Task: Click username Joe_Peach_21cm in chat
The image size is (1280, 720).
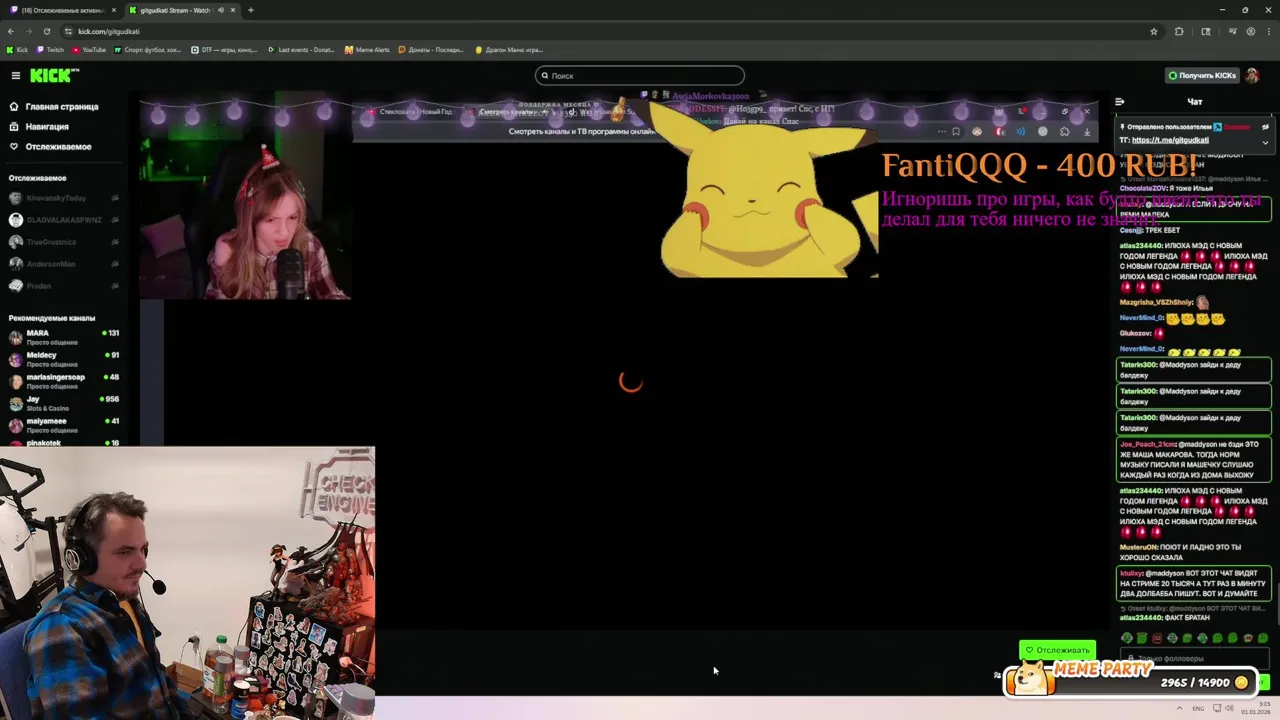Action: [1148, 444]
